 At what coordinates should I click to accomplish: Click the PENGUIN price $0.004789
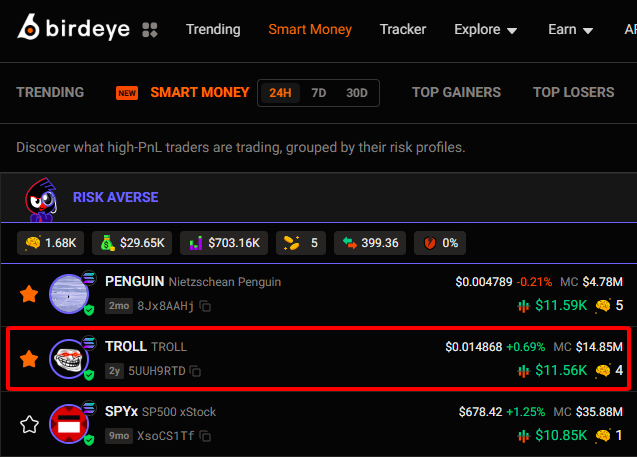coord(484,282)
